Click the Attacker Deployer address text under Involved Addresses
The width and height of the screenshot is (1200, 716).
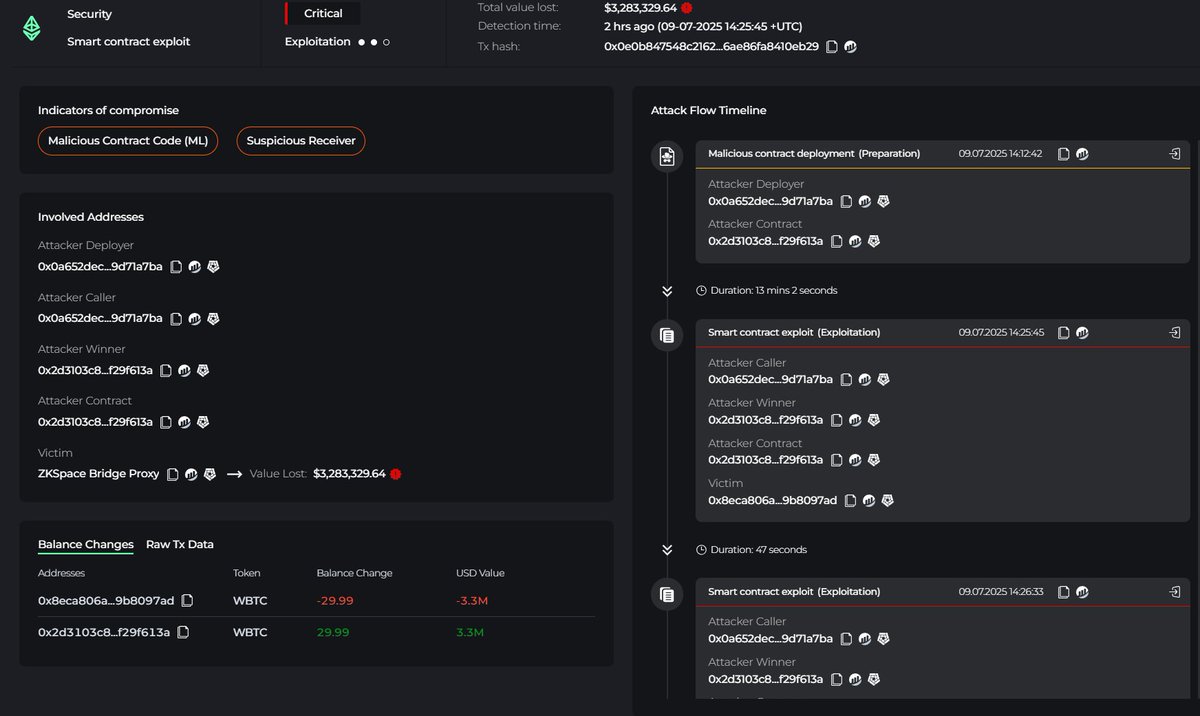click(100, 266)
